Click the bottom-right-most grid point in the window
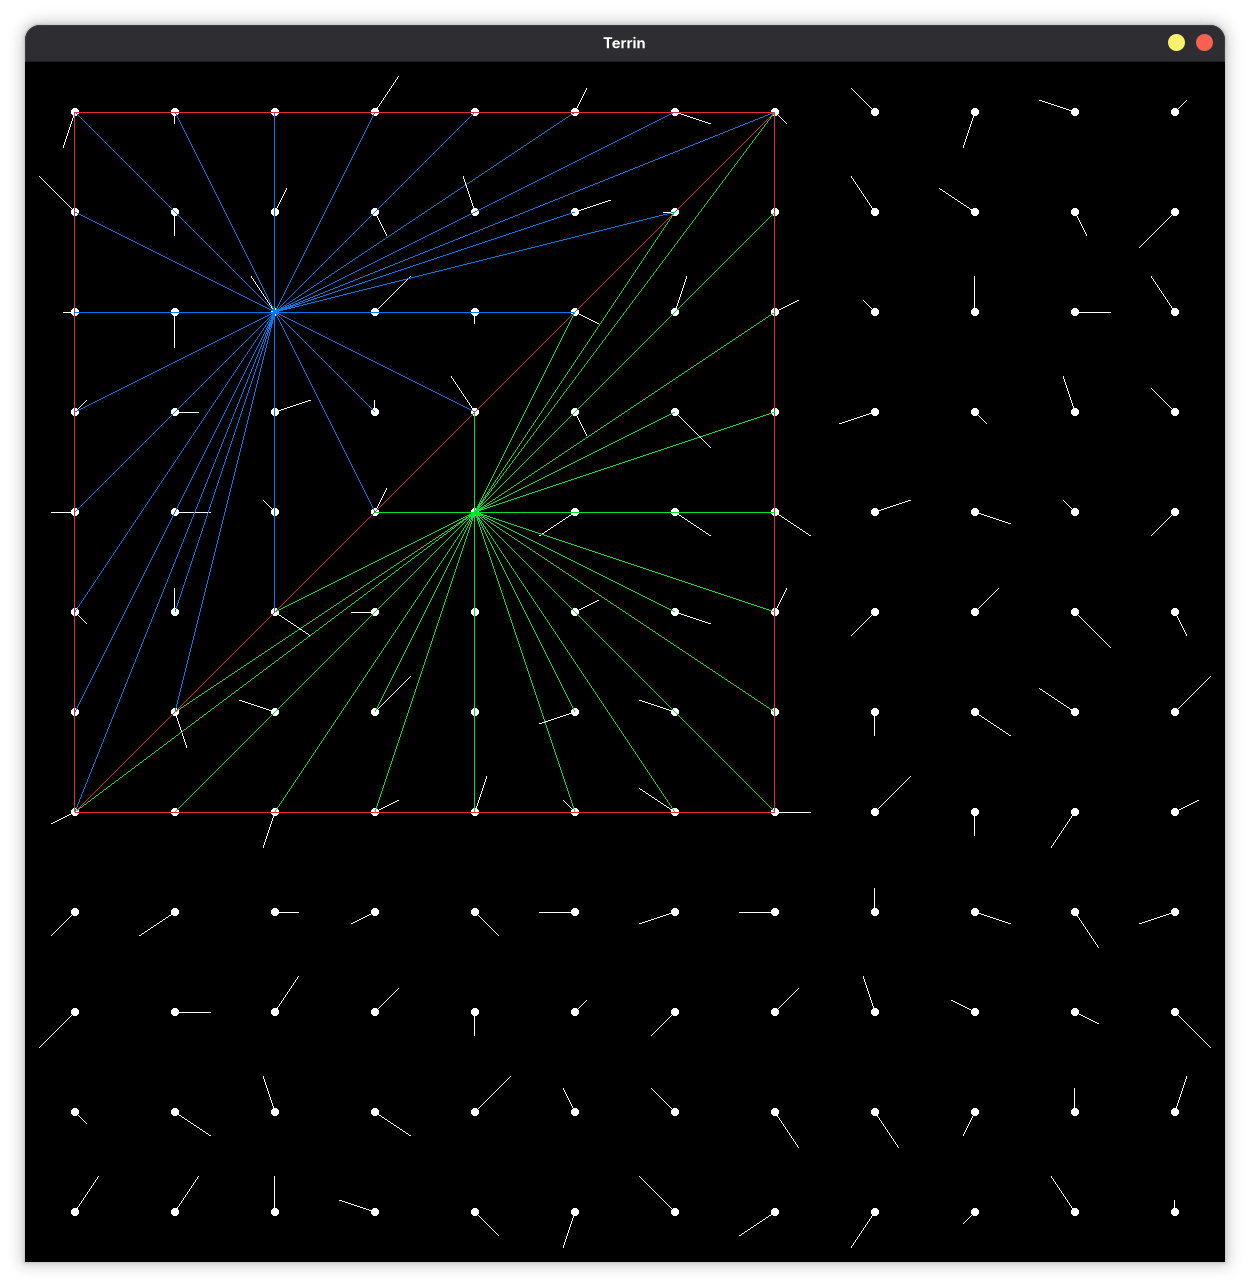This screenshot has width=1250, height=1287. pyautogui.click(x=1175, y=1212)
